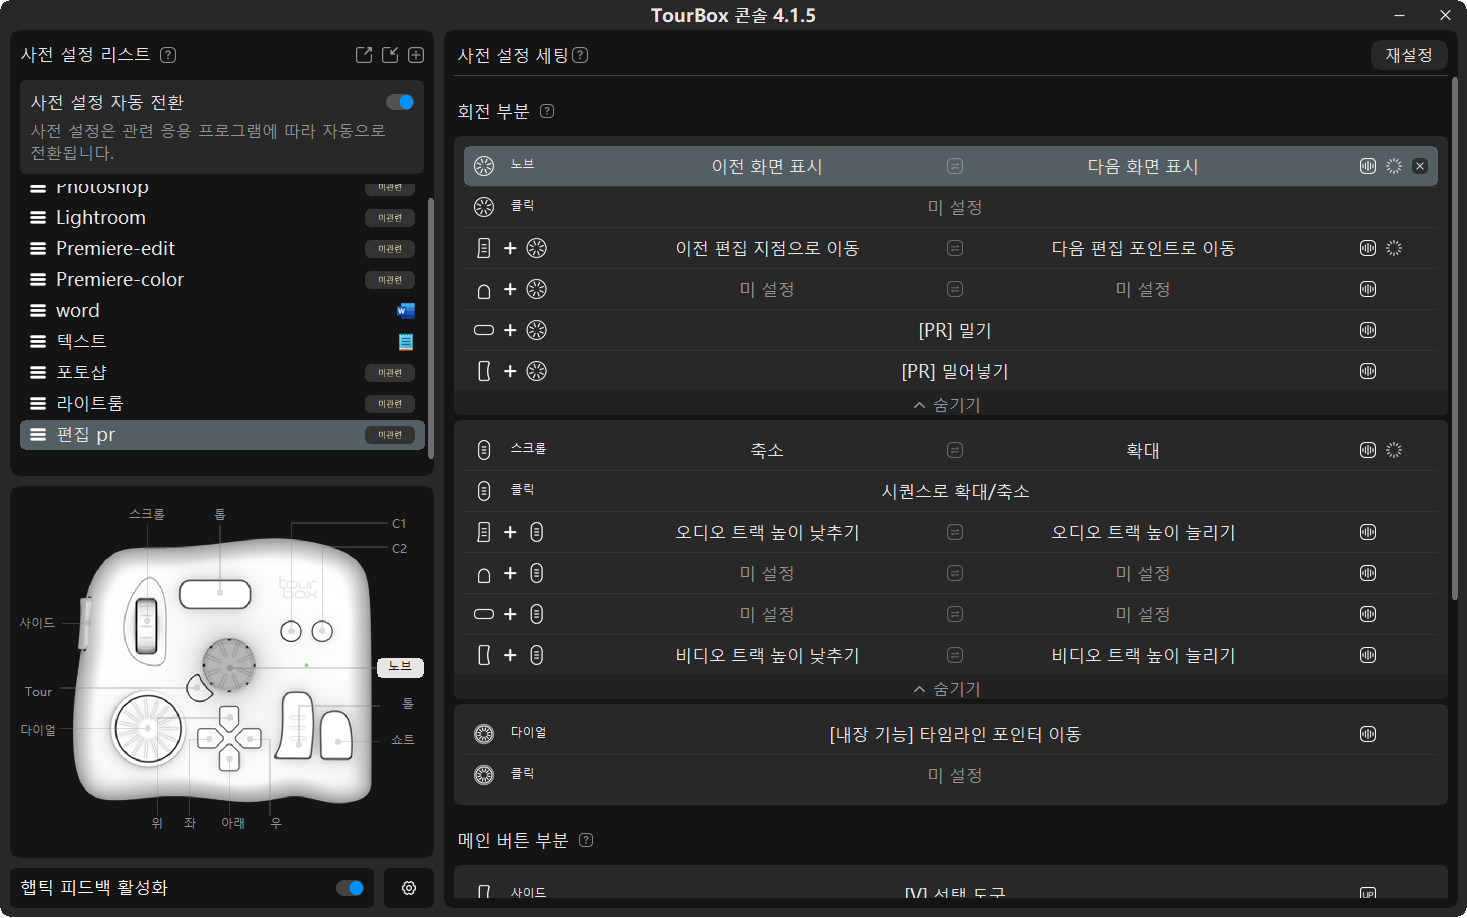Collapse knob section with first 숨기기
The image size is (1467, 918).
[947, 405]
